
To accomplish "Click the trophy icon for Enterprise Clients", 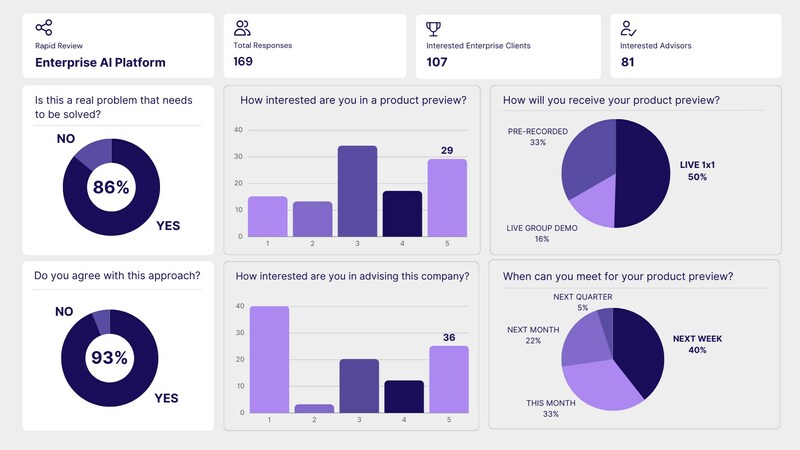I will pos(433,29).
